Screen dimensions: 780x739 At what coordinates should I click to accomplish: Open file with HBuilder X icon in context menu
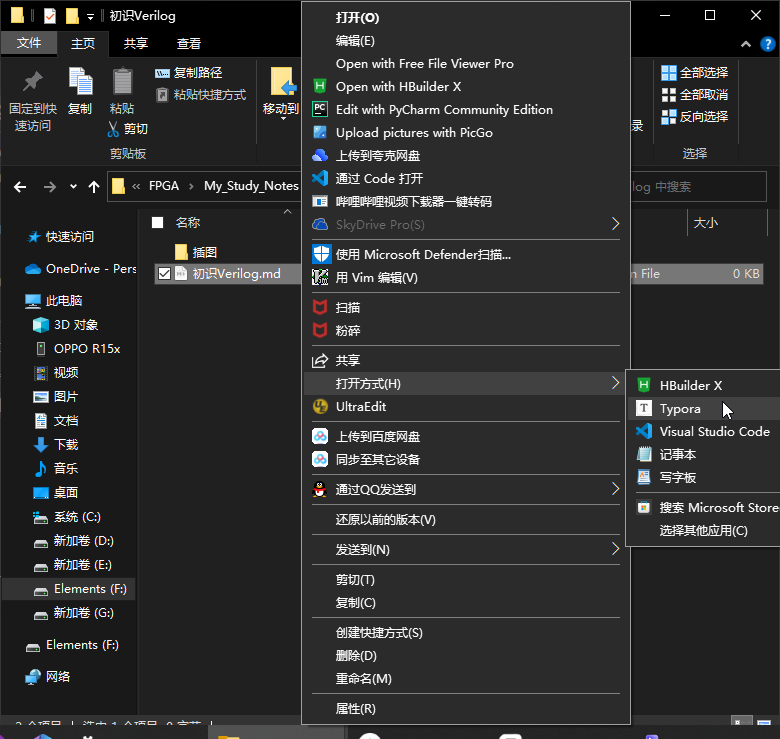(320, 87)
